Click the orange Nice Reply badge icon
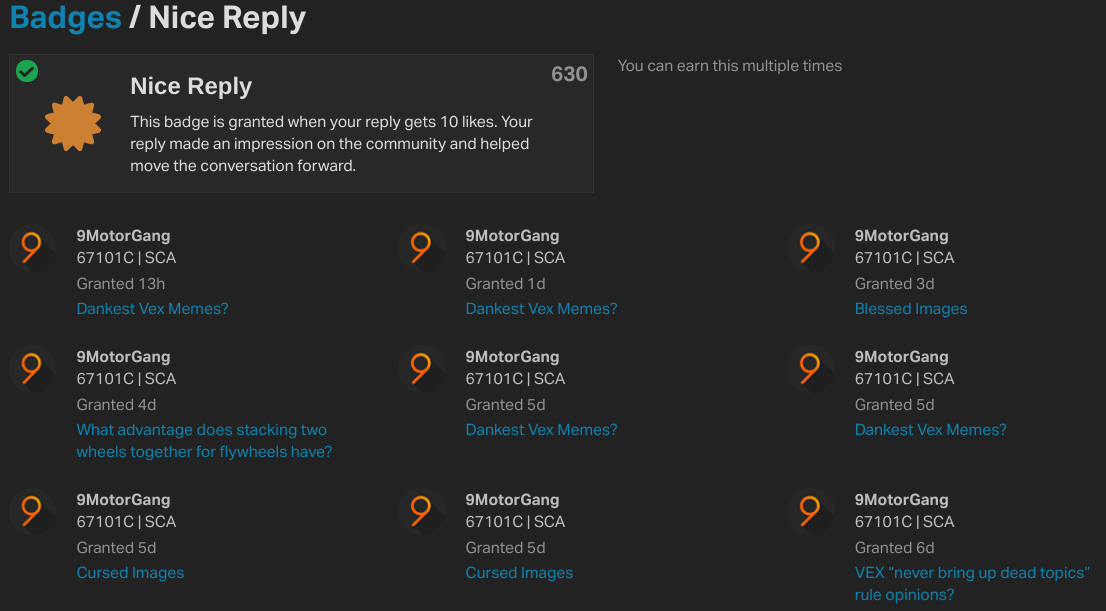This screenshot has width=1106, height=611. [x=73, y=123]
